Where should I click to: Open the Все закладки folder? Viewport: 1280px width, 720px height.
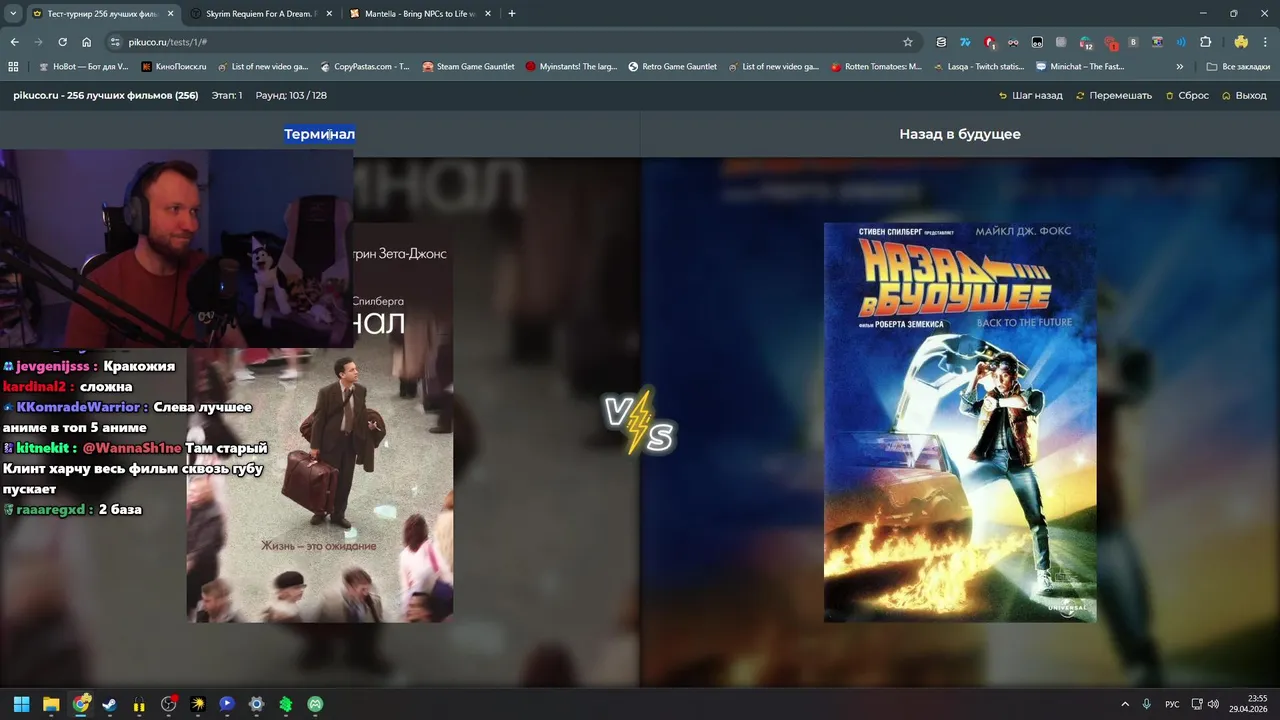coord(1238,67)
